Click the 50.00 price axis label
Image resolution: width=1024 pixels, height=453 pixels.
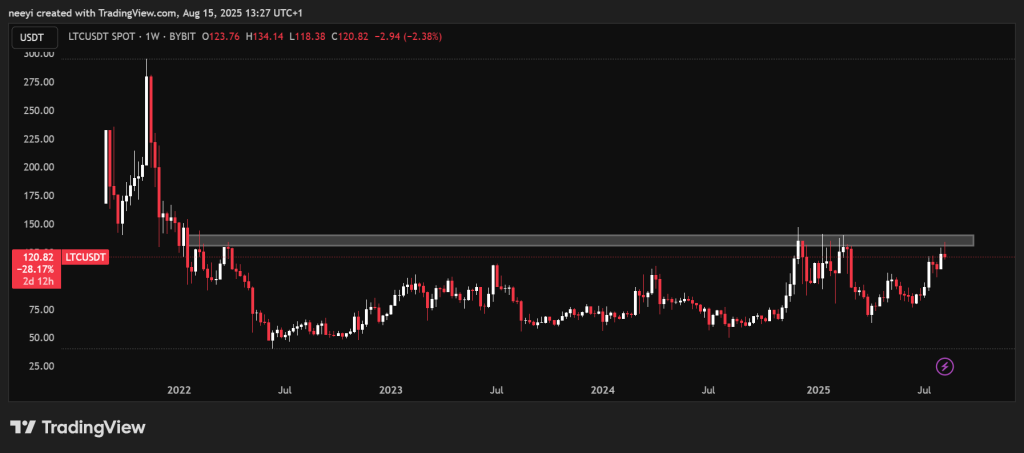42,338
